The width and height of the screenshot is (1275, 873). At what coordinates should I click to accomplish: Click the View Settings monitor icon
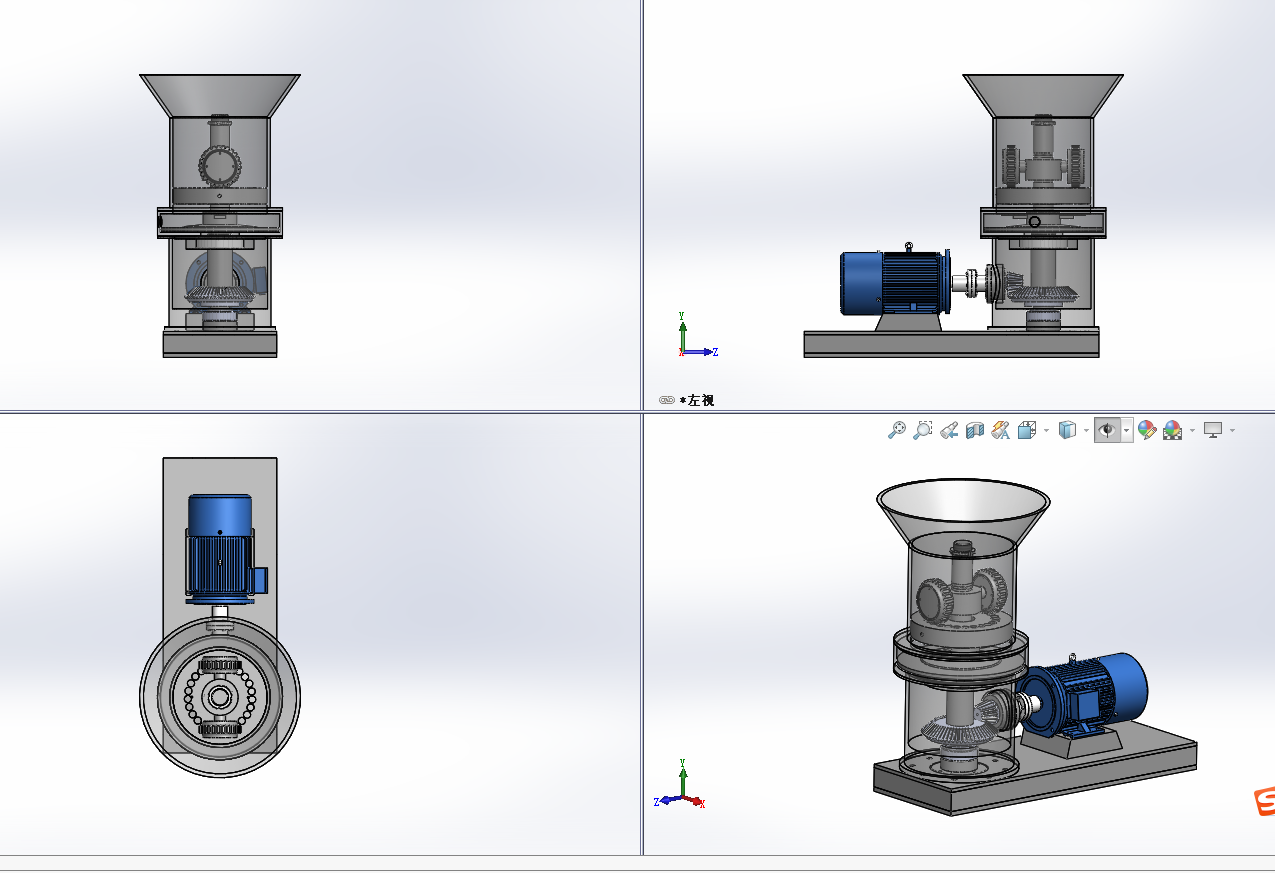(1213, 430)
